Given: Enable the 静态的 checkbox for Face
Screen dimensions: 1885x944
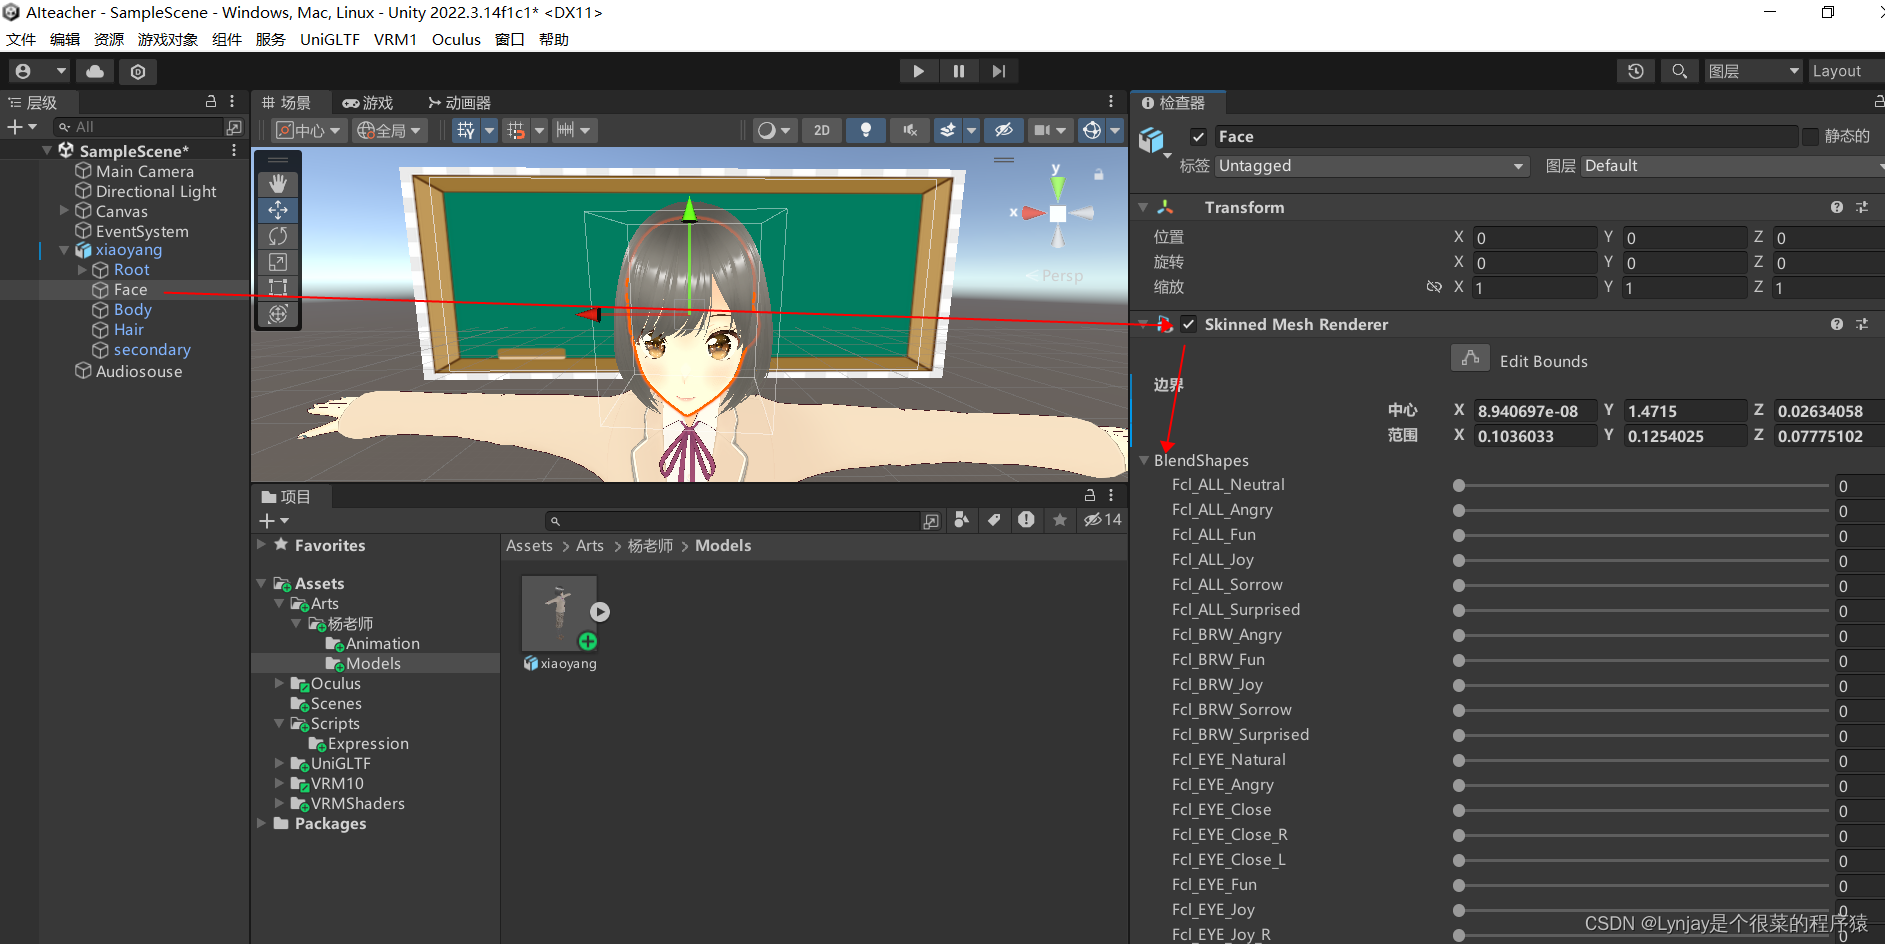Looking at the screenshot, I should pos(1810,136).
